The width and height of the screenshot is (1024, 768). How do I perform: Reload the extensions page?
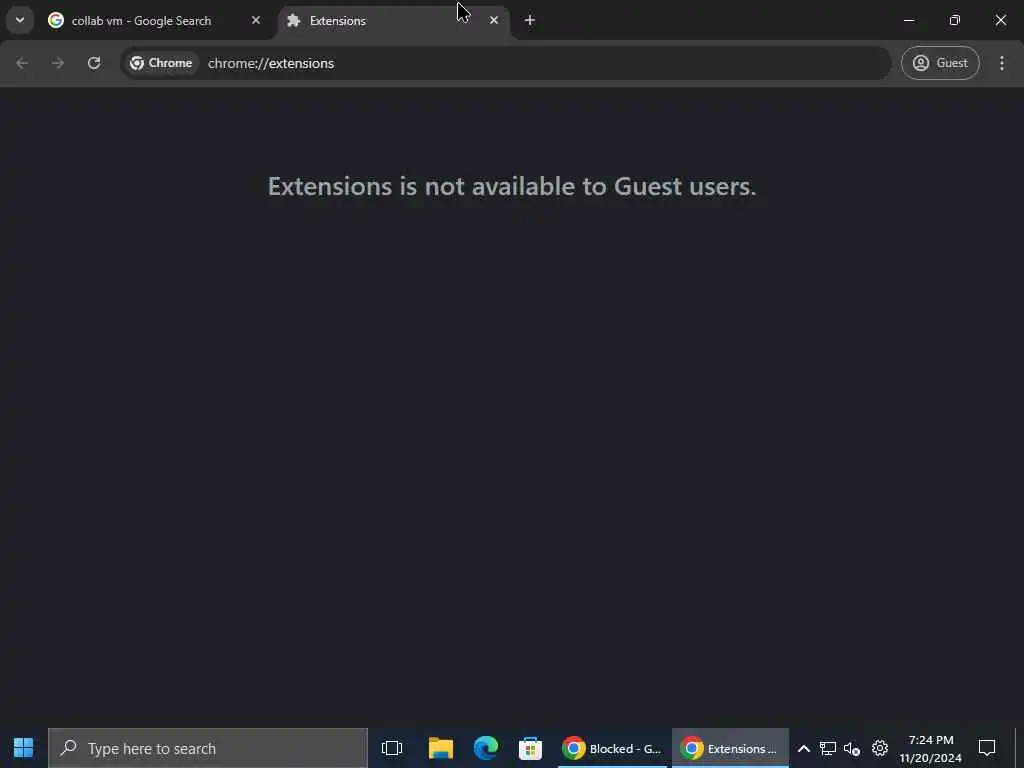(x=94, y=63)
